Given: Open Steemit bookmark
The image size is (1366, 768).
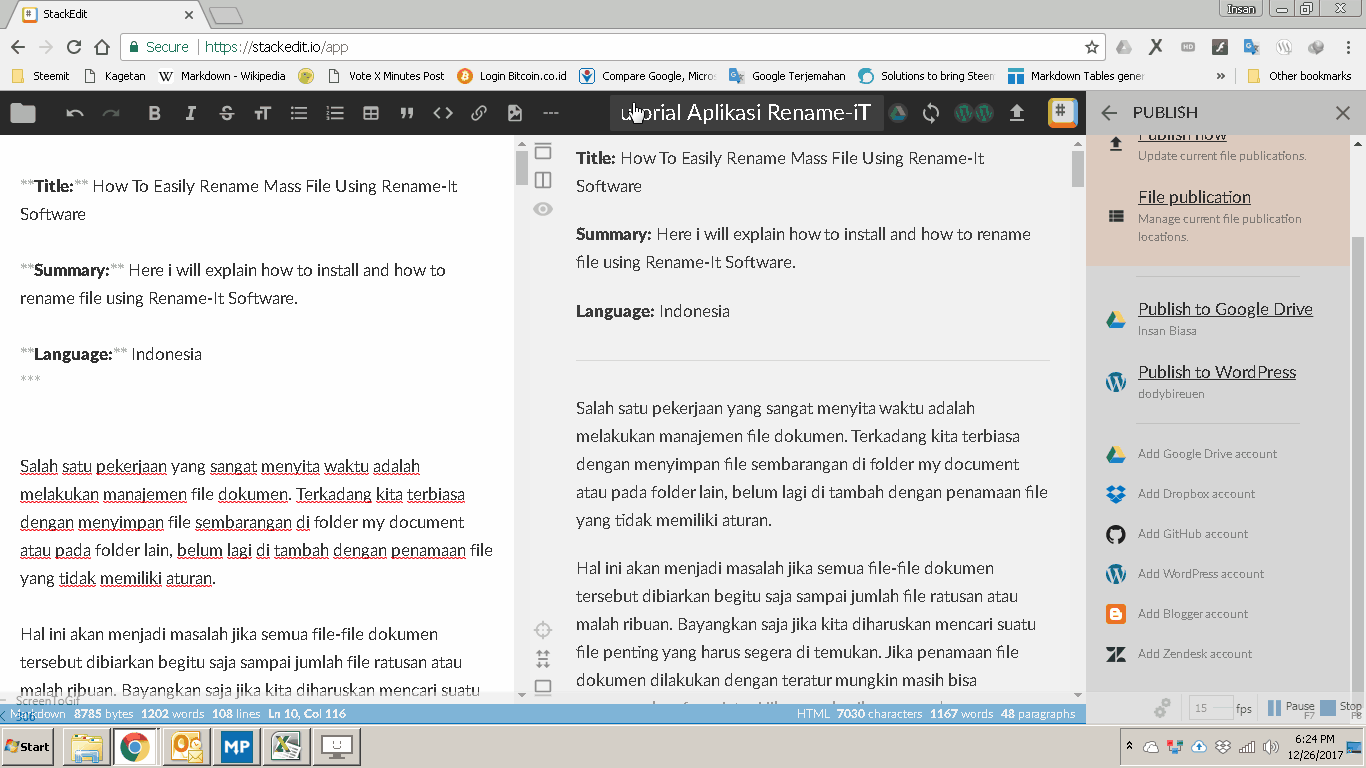Looking at the screenshot, I should click(x=40, y=76).
